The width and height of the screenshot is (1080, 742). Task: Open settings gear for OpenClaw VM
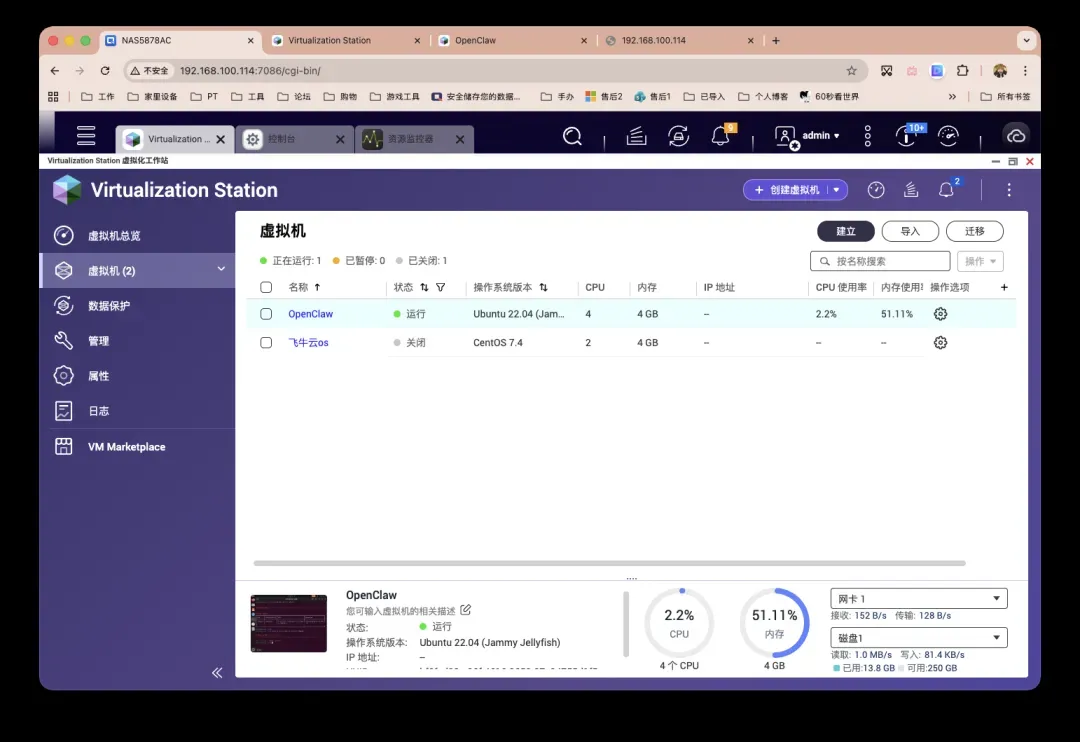pyautogui.click(x=940, y=314)
